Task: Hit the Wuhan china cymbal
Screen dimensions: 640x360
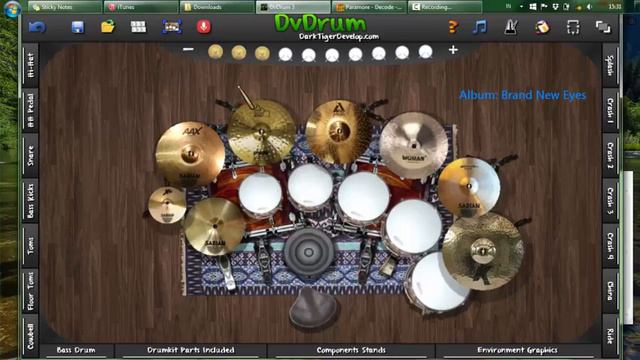Action: [x=413, y=145]
